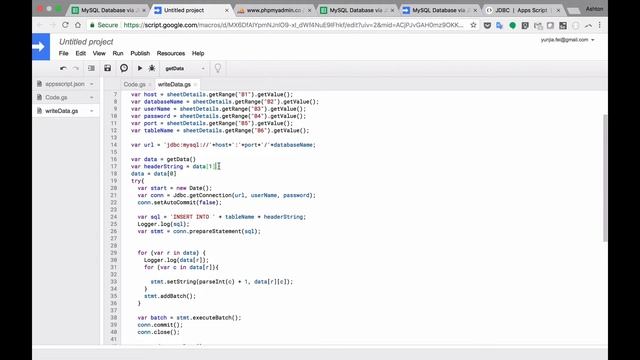Click the Indent toolbar icon
Image resolution: width=640 pixels, height=360 pixels.
(x=91, y=69)
